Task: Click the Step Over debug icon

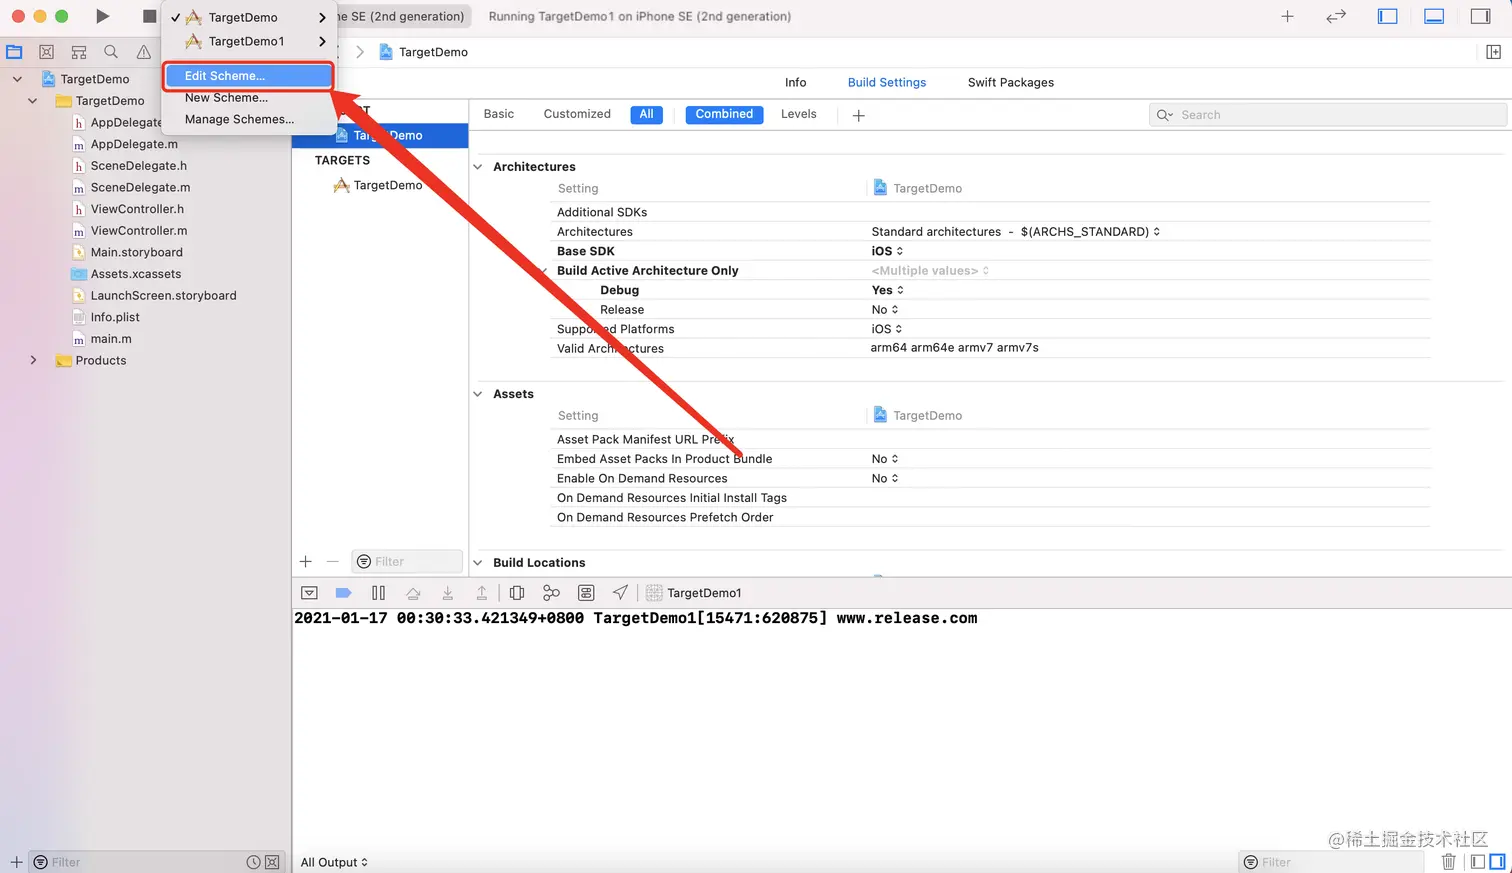Action: (x=413, y=593)
